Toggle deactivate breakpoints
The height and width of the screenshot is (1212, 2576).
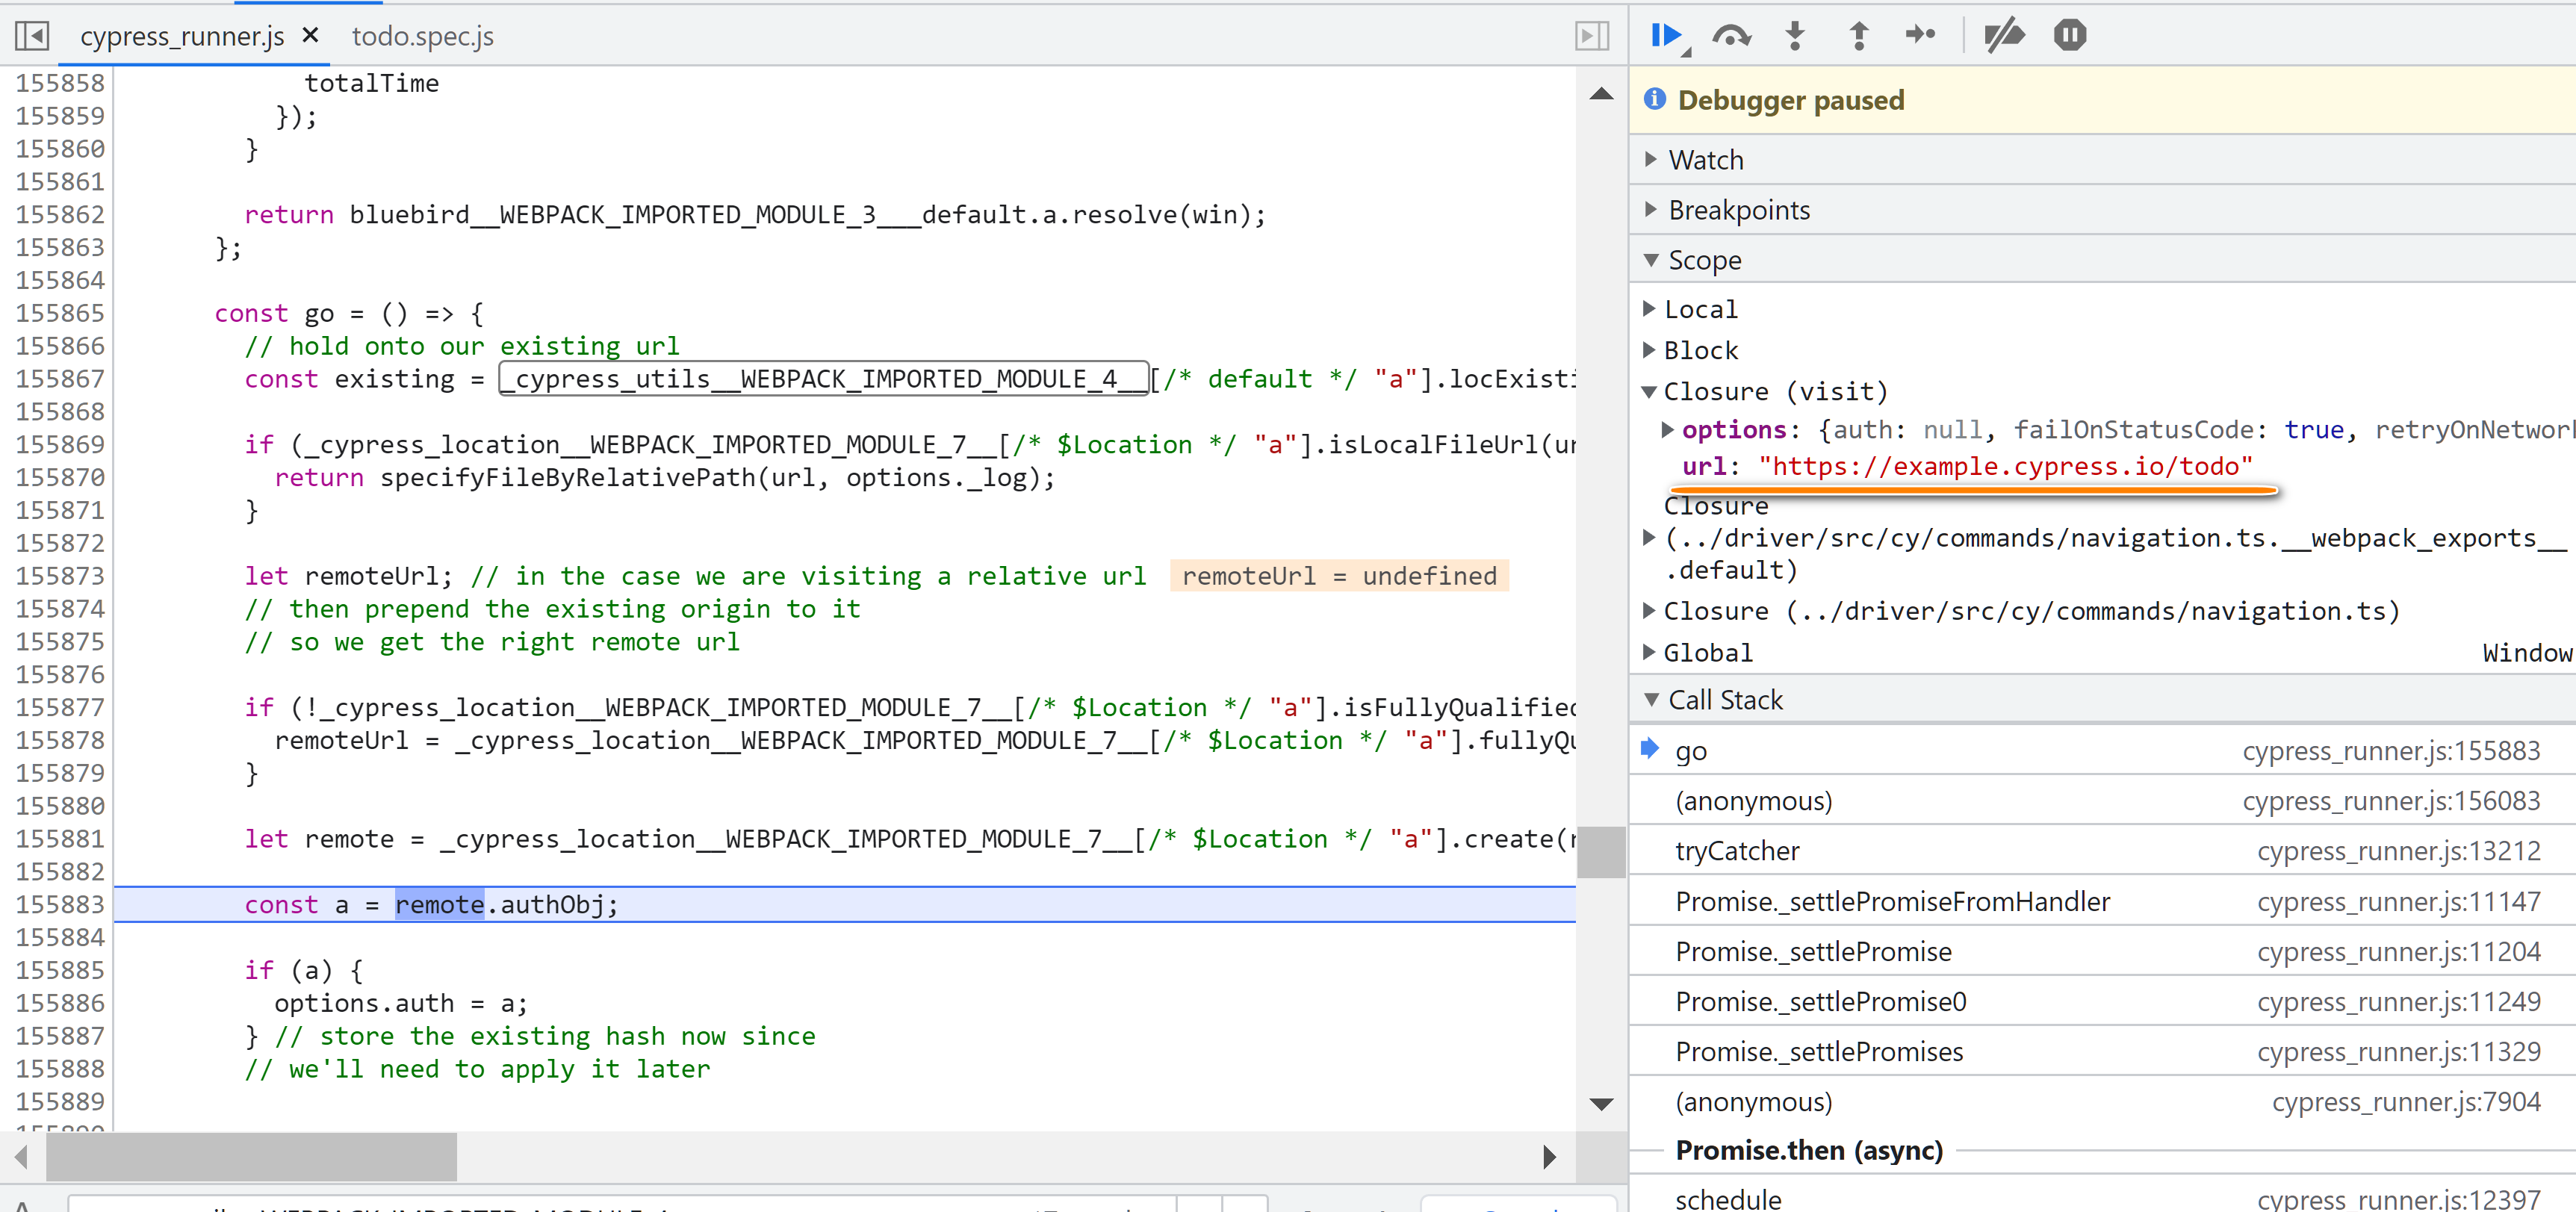2004,36
